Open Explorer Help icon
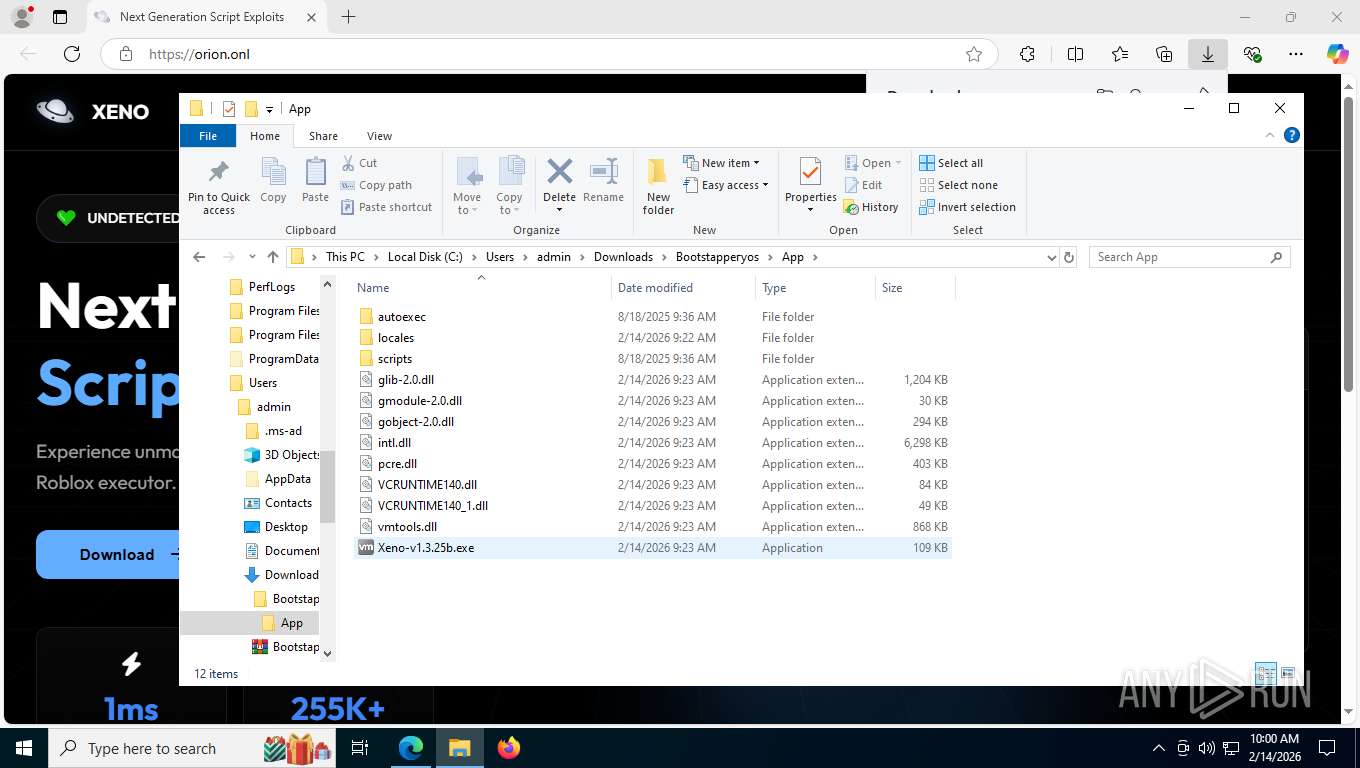Viewport: 1360px width, 768px height. [1291, 135]
